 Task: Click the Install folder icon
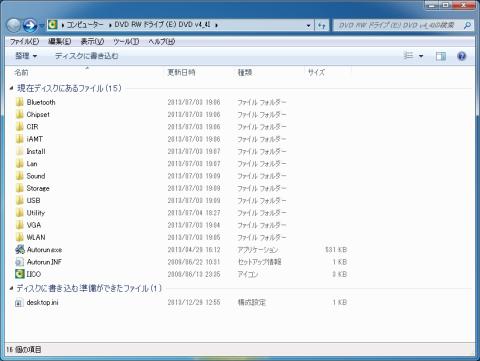click(x=20, y=151)
